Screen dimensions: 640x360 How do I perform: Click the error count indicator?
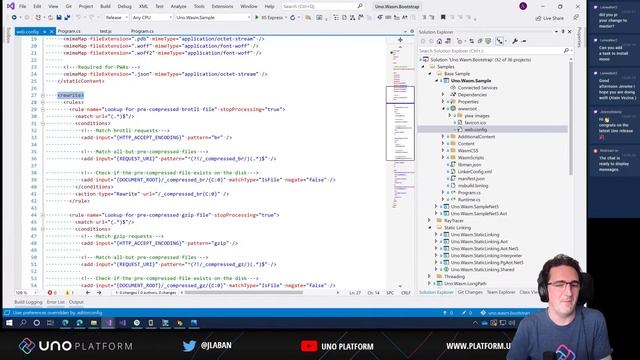[52, 293]
